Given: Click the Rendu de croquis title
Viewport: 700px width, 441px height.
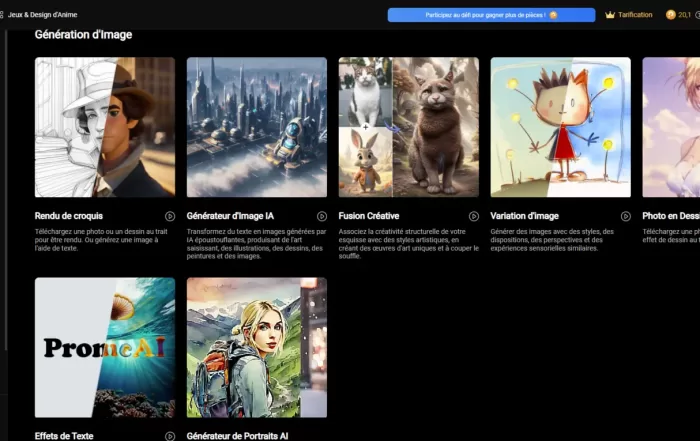Looking at the screenshot, I should 69,216.
